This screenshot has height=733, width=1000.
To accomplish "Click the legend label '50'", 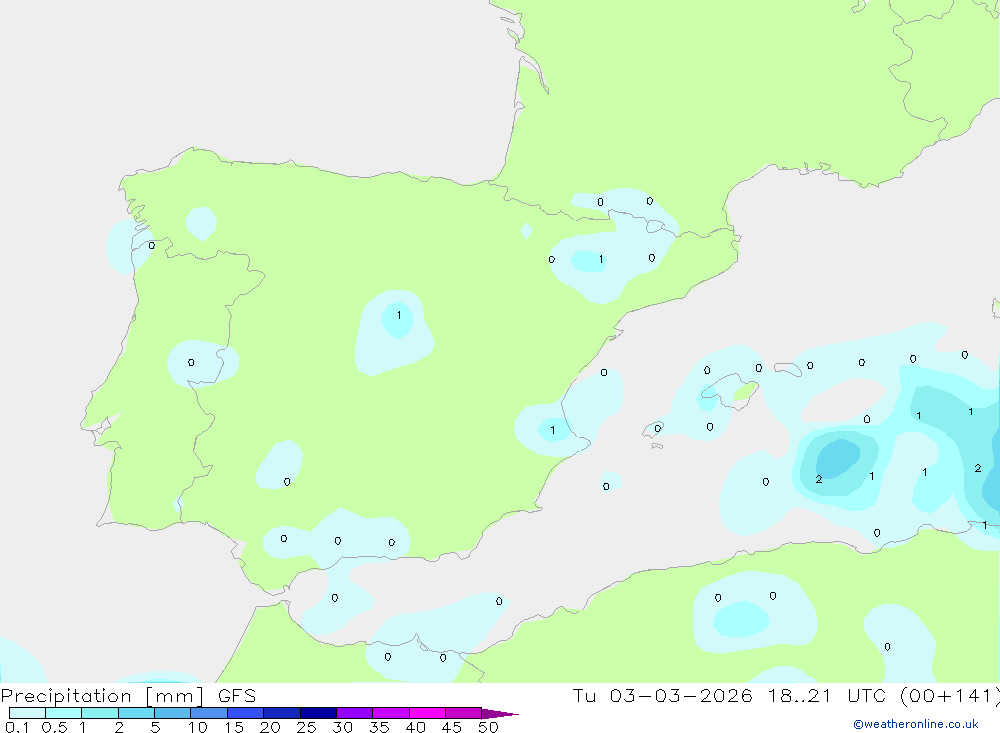I will (x=488, y=727).
